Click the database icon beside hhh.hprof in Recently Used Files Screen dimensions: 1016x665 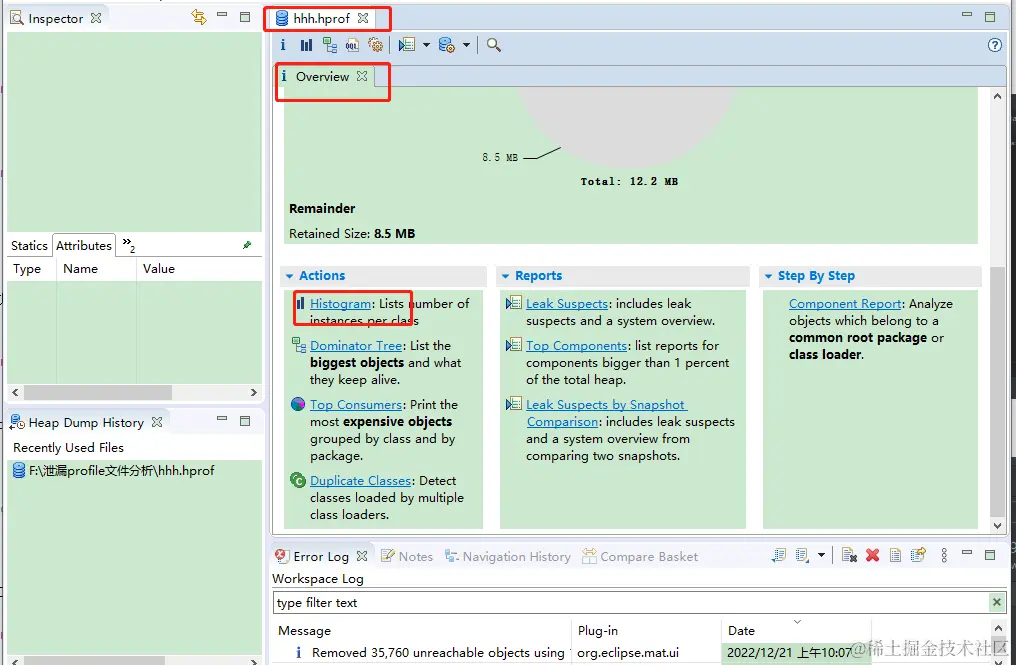(x=19, y=471)
